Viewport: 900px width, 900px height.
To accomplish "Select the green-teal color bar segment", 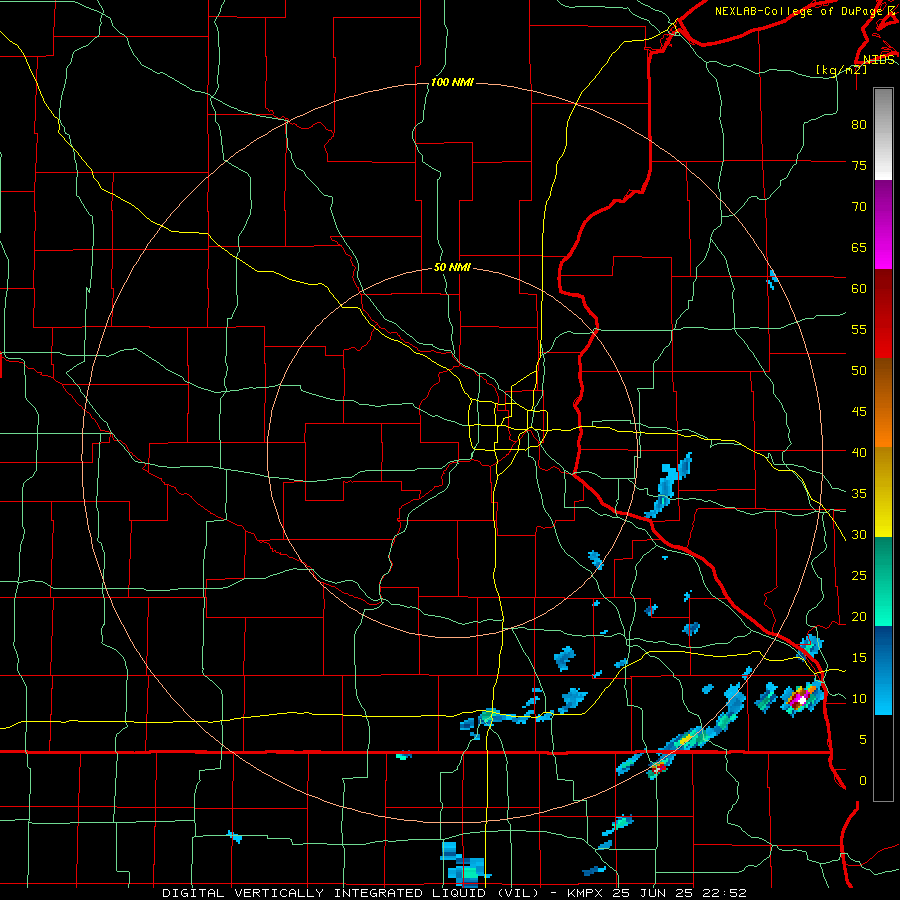I will coord(883,581).
